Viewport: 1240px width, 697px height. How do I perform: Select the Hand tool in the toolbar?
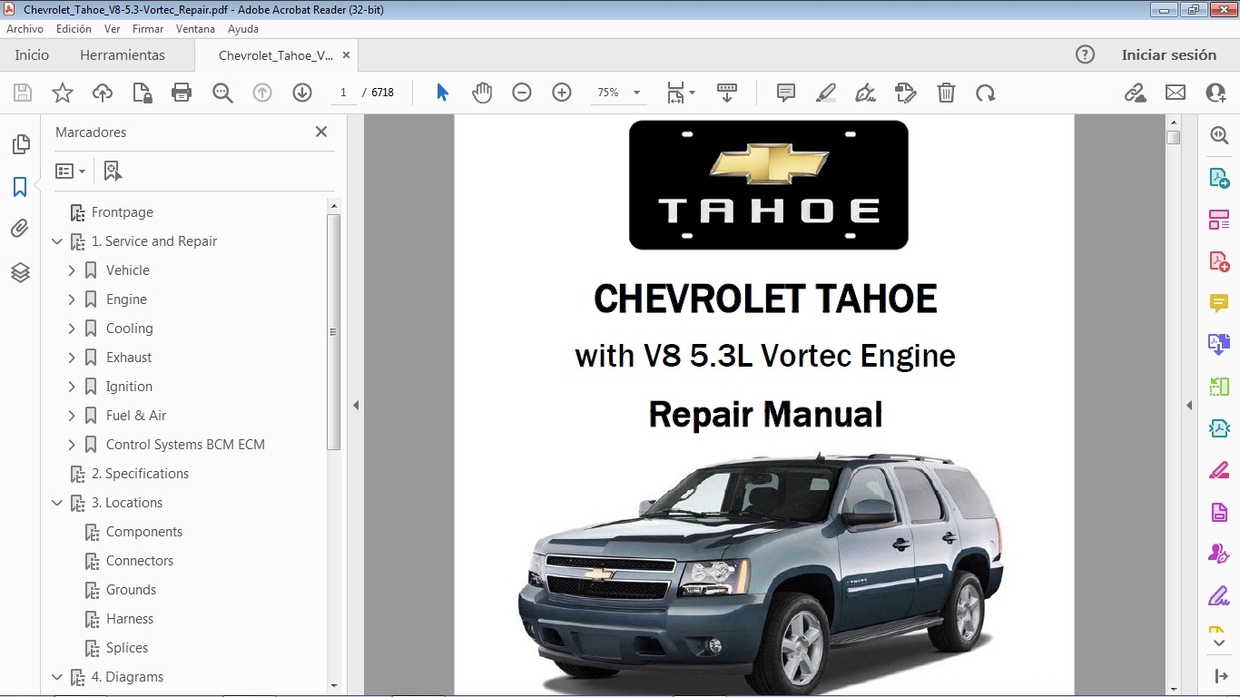pos(482,92)
